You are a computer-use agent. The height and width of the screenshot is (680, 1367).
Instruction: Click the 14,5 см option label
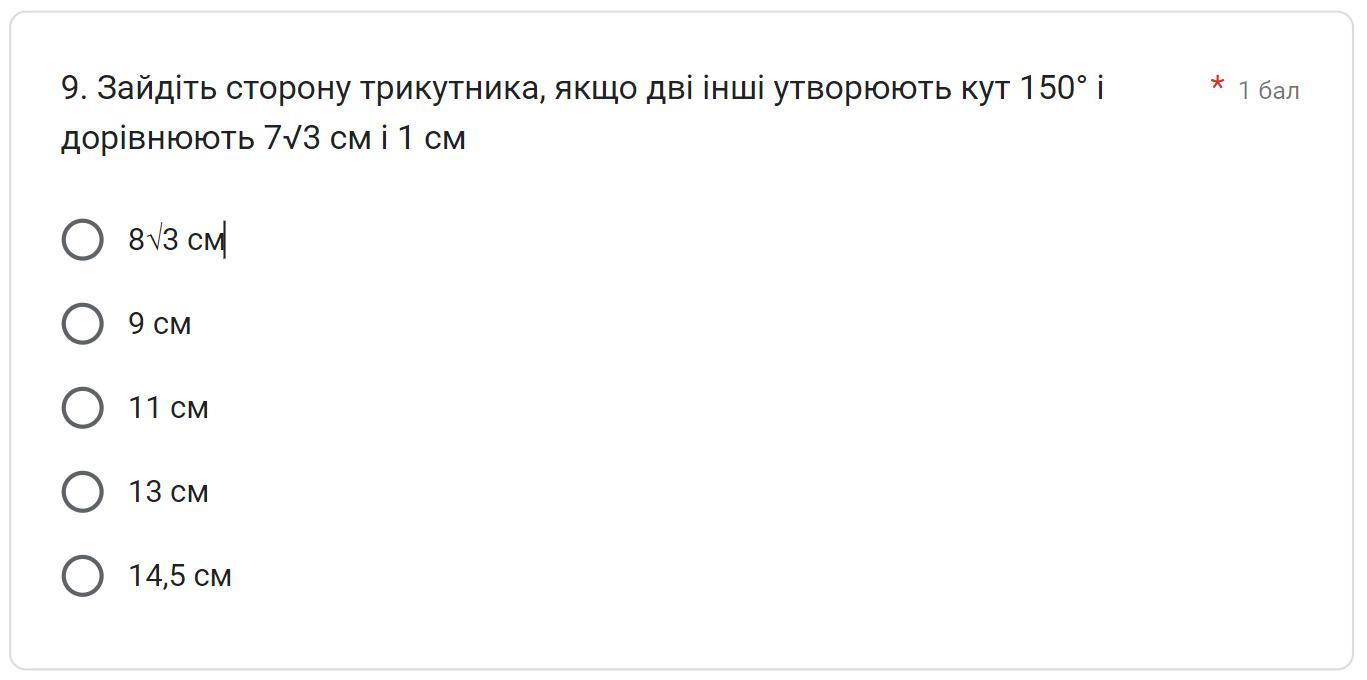[x=180, y=576]
